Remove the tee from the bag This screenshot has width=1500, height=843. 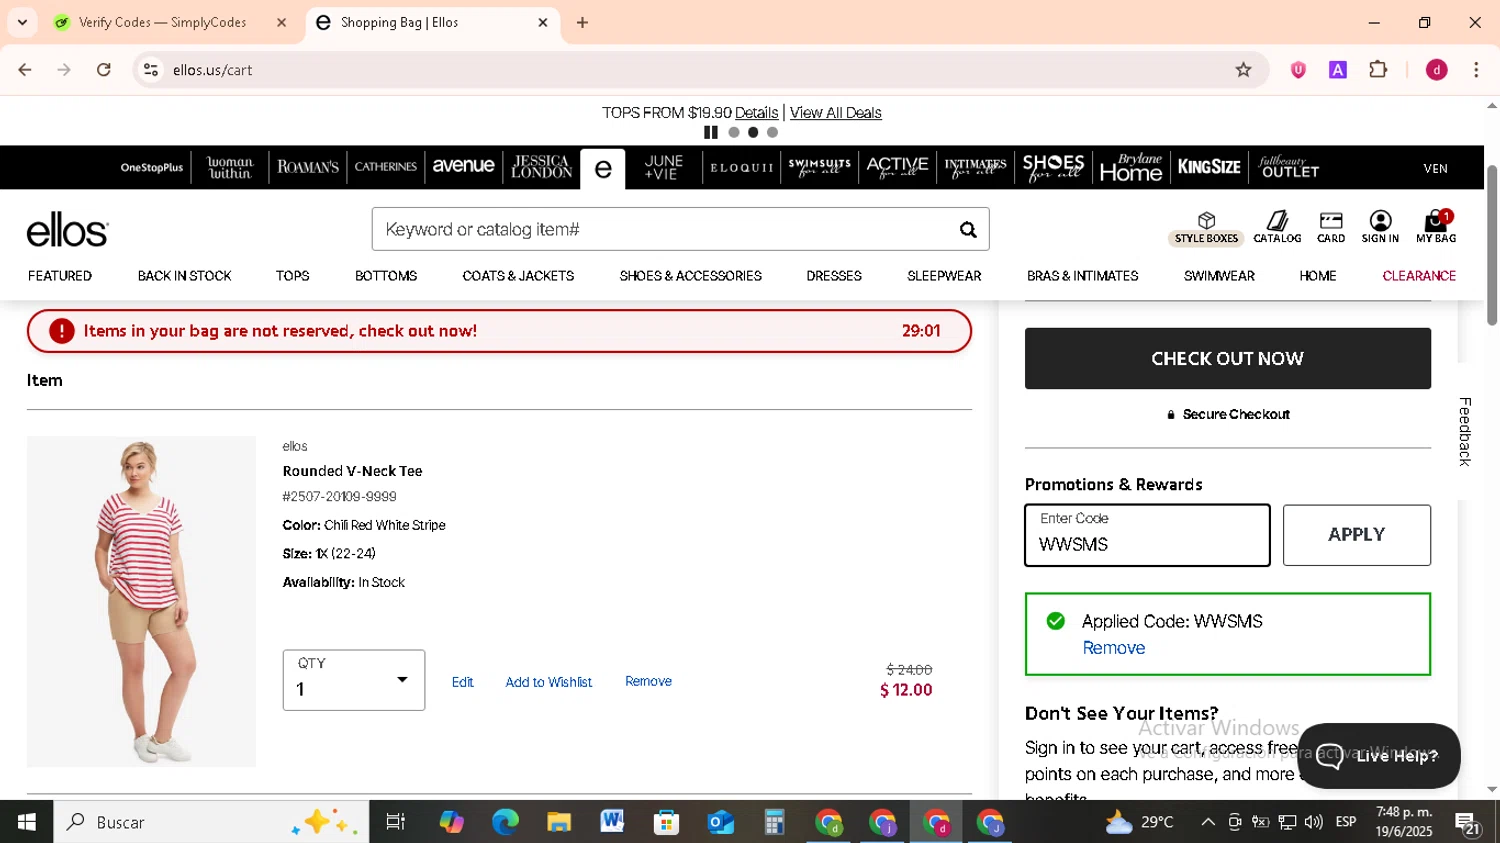coord(648,681)
